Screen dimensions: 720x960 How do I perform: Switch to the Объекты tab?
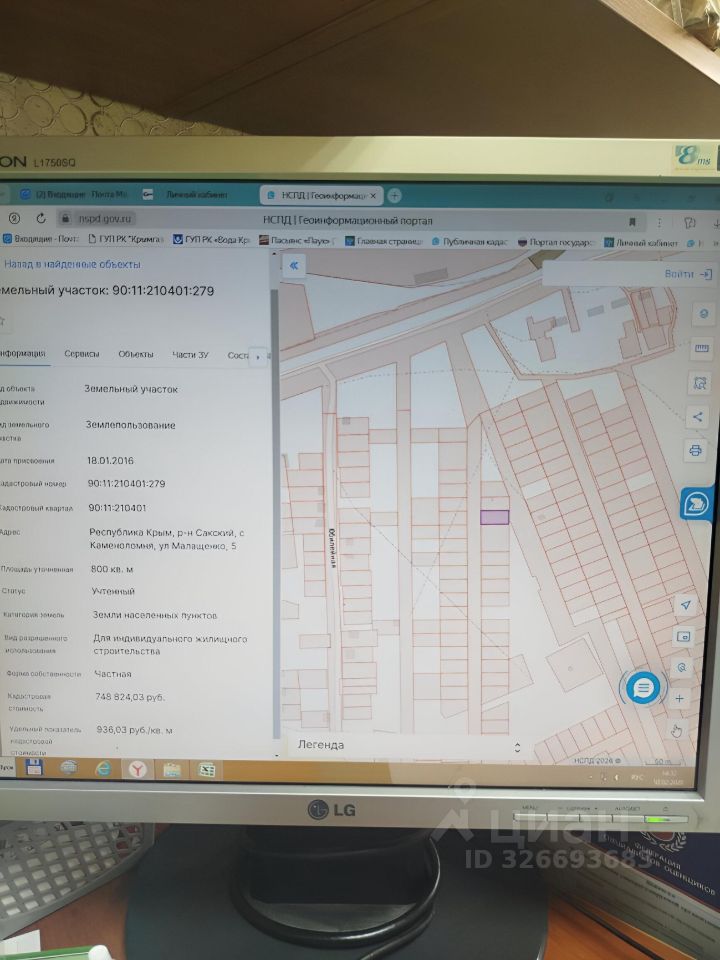tap(135, 354)
